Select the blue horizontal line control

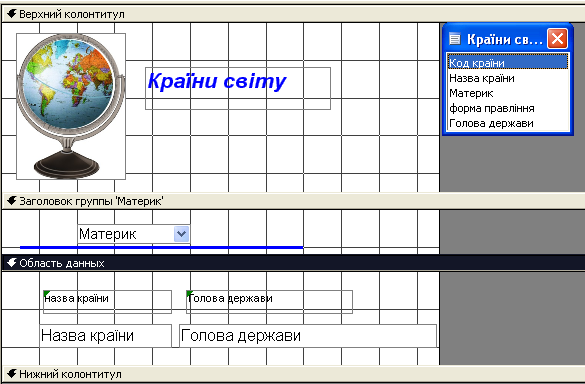coord(162,247)
